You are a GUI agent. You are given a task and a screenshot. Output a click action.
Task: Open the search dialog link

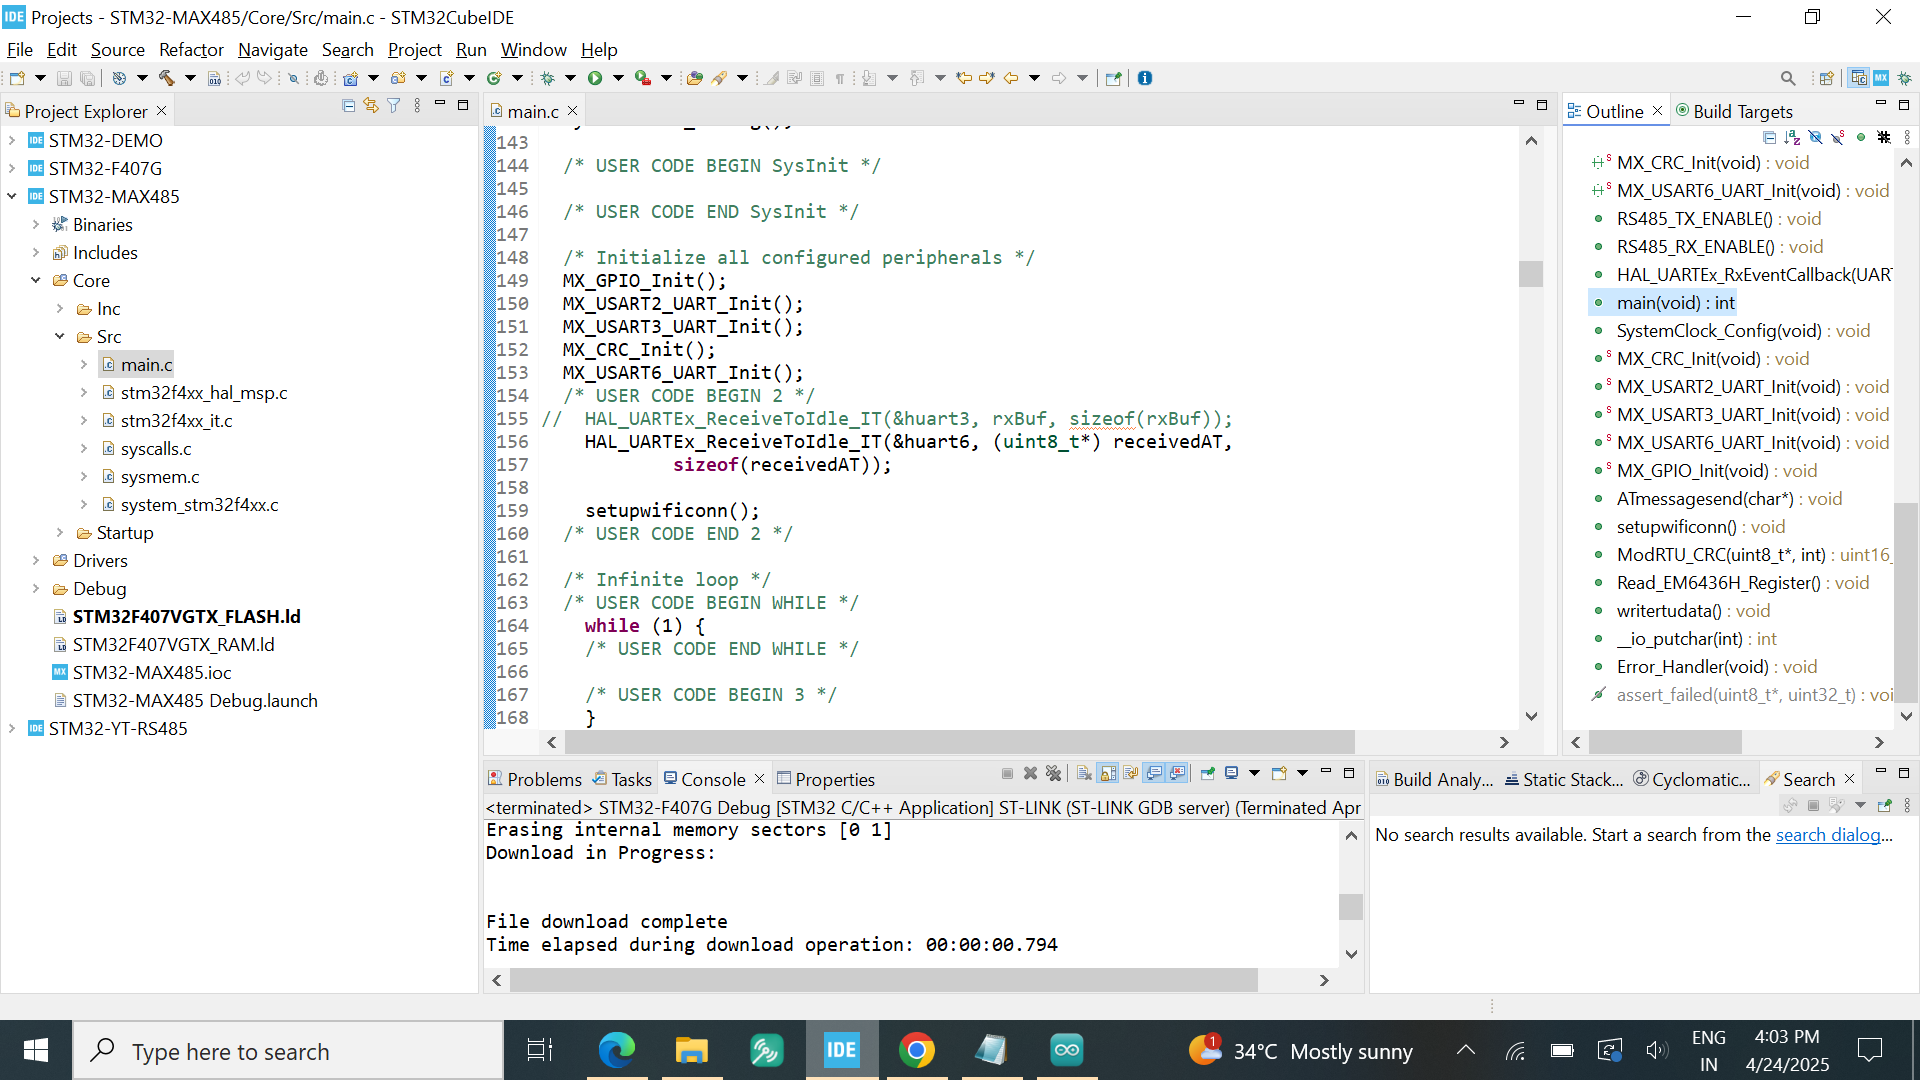pyautogui.click(x=1827, y=835)
